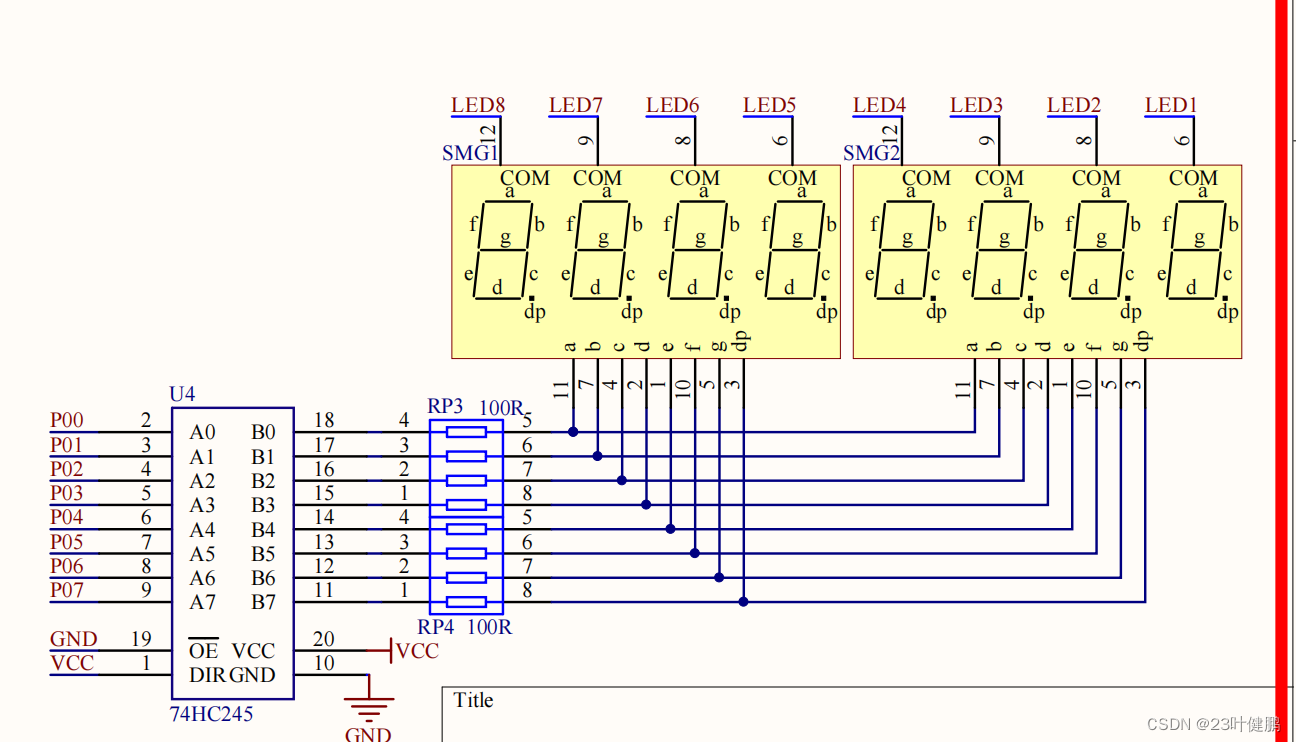This screenshot has height=742, width=1296.
Task: Click the junction dot on the B7 wire
Action: [743, 602]
